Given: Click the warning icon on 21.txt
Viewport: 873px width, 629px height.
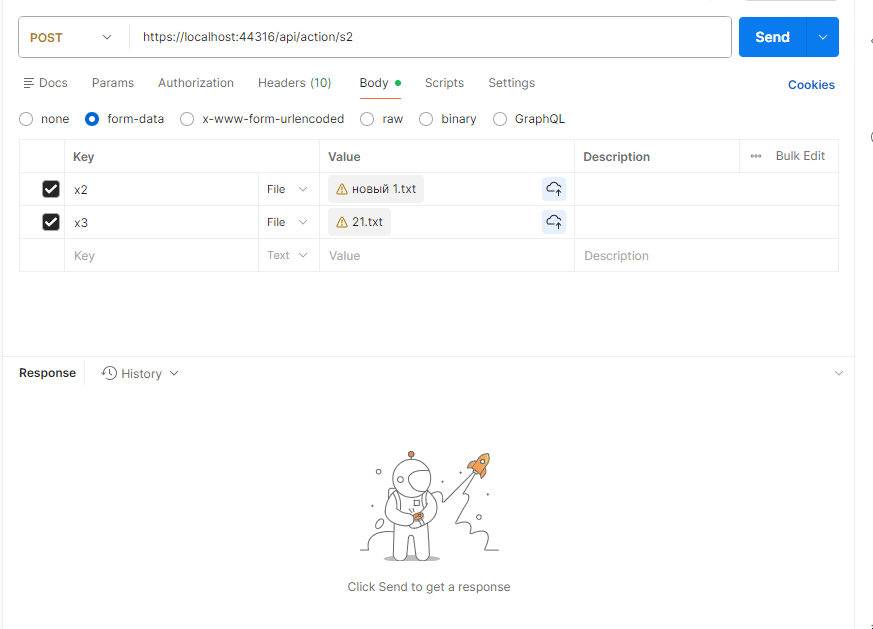Looking at the screenshot, I should pyautogui.click(x=342, y=222).
